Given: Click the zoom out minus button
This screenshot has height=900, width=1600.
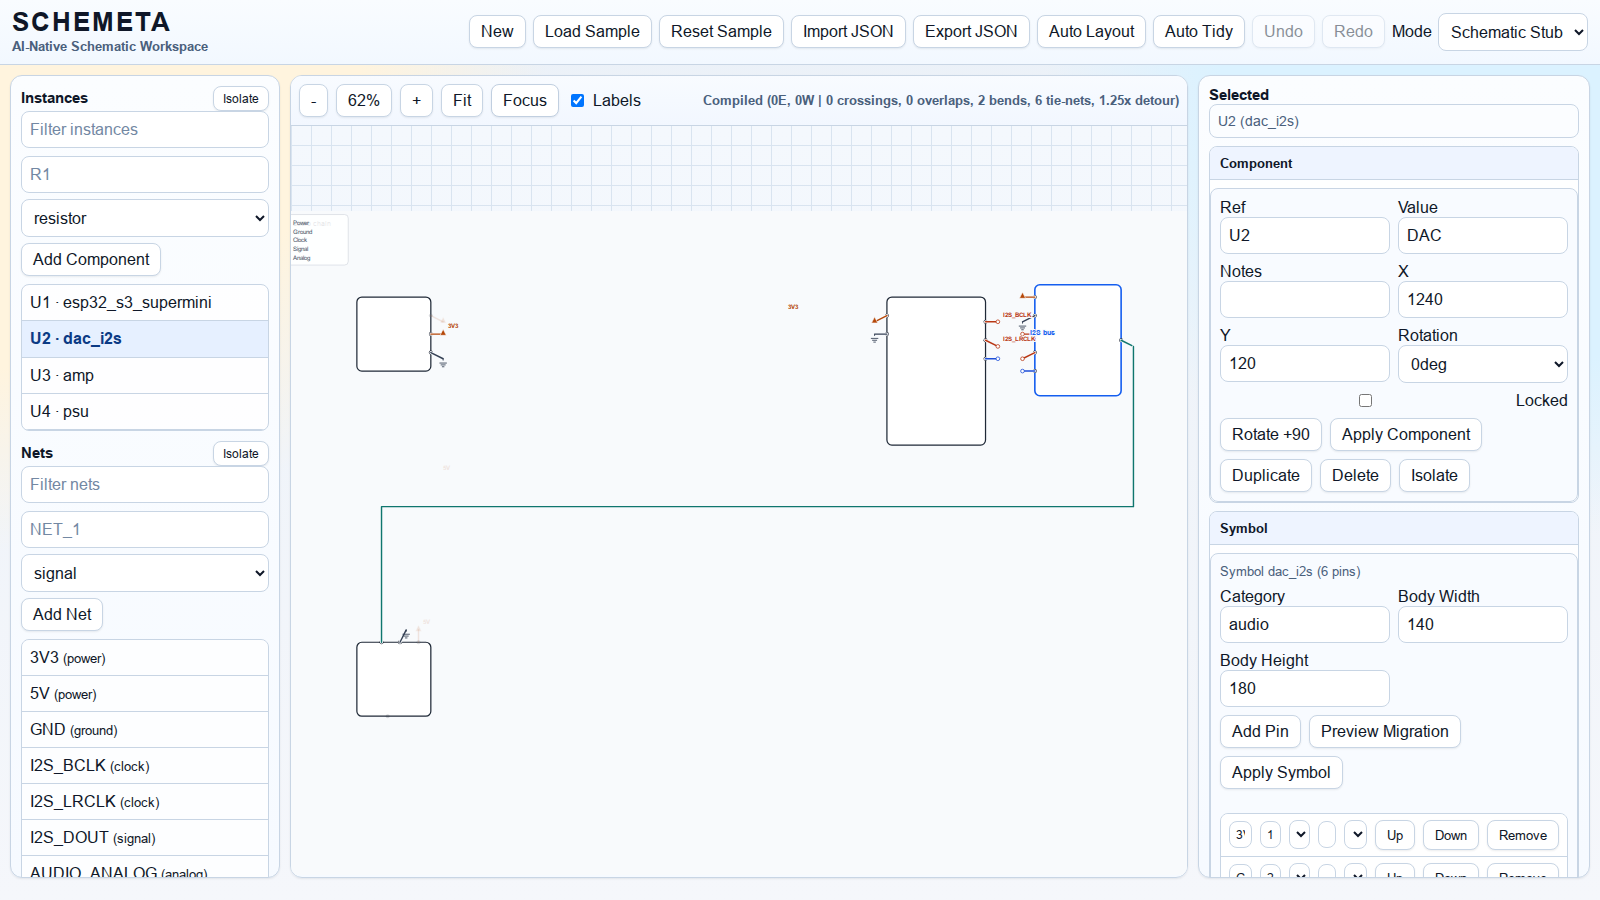Looking at the screenshot, I should tap(313, 100).
